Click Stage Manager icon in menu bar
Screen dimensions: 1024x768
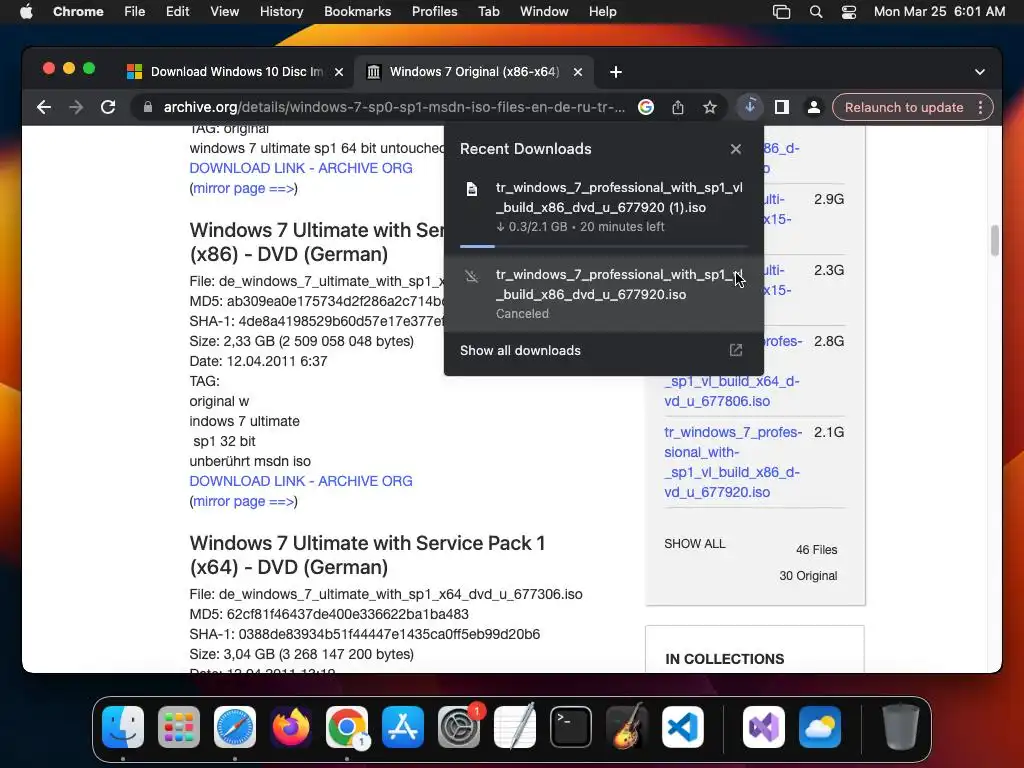click(x=782, y=11)
